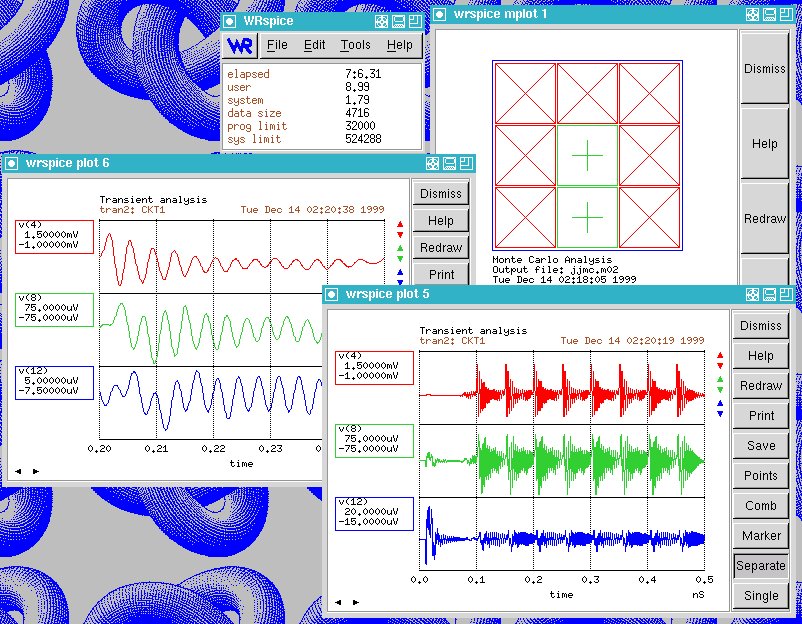Click the left arrow below the plot 6 graph
This screenshot has width=802, height=624.
coord(18,471)
